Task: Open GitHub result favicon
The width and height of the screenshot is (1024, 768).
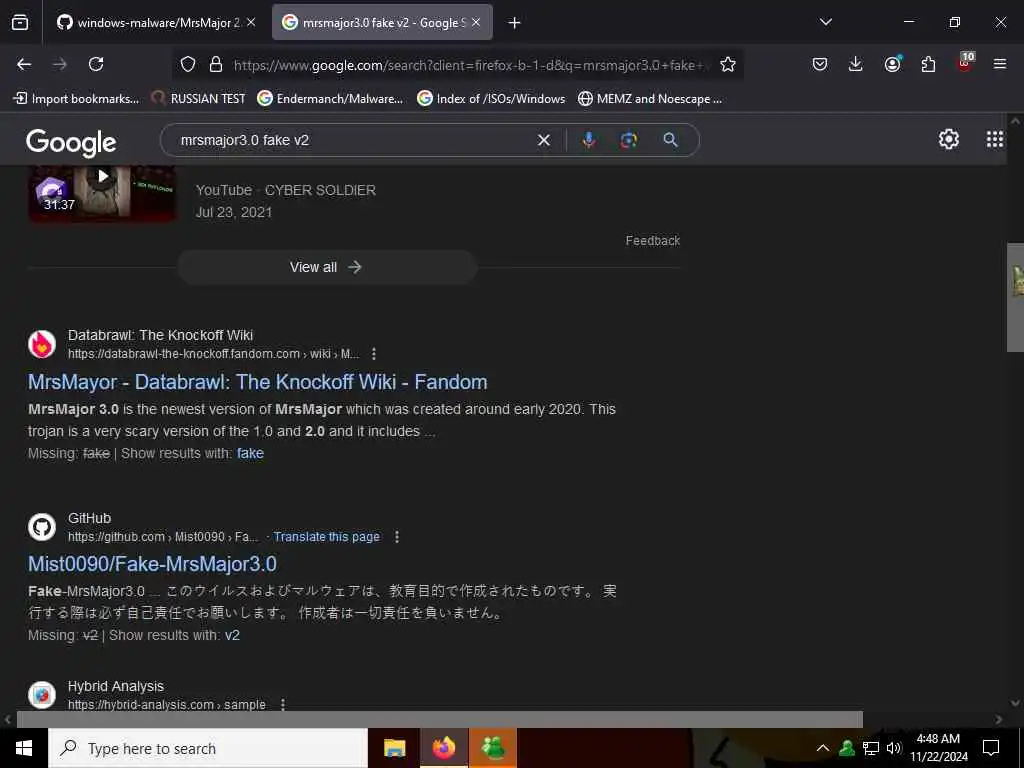Action: pyautogui.click(x=42, y=527)
